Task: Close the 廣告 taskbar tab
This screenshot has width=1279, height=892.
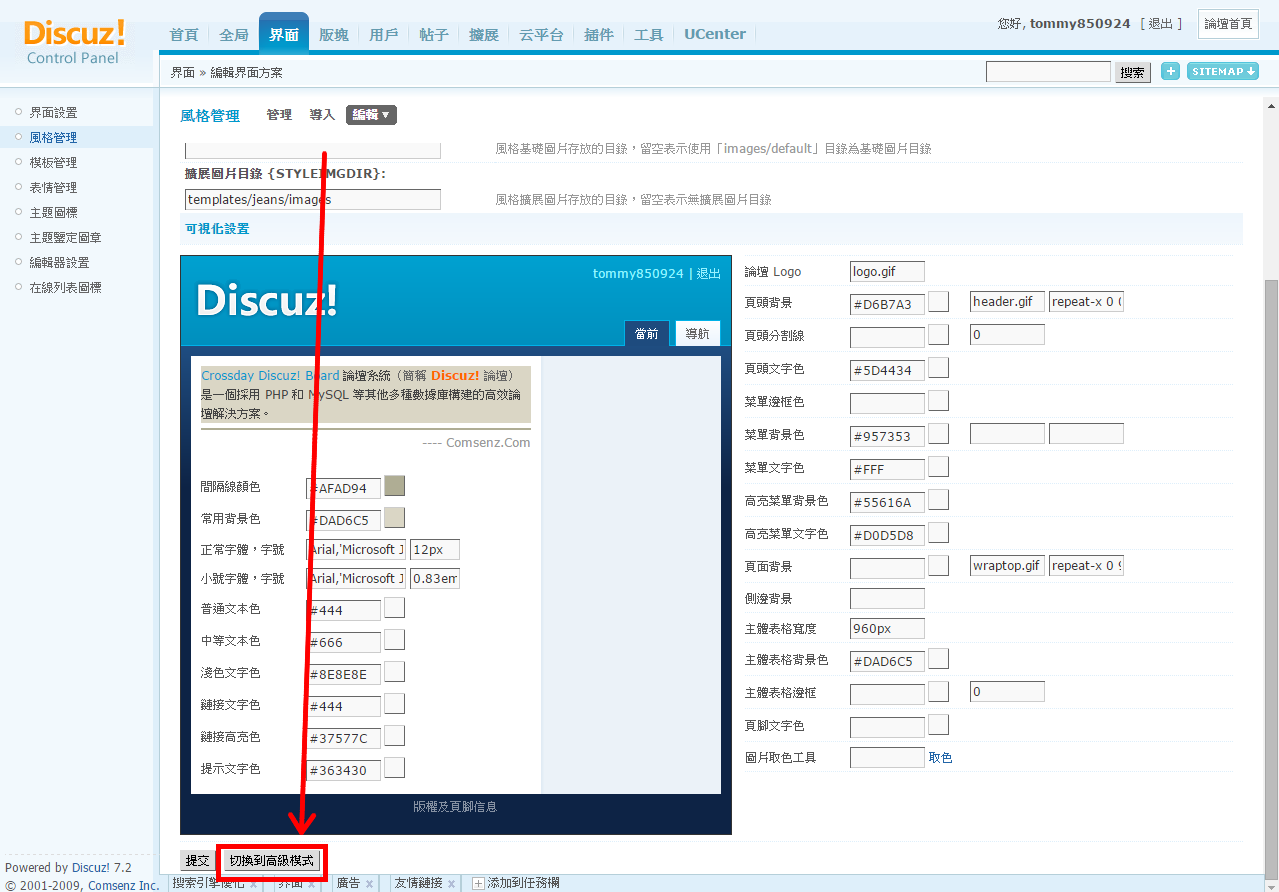Action: point(370,884)
